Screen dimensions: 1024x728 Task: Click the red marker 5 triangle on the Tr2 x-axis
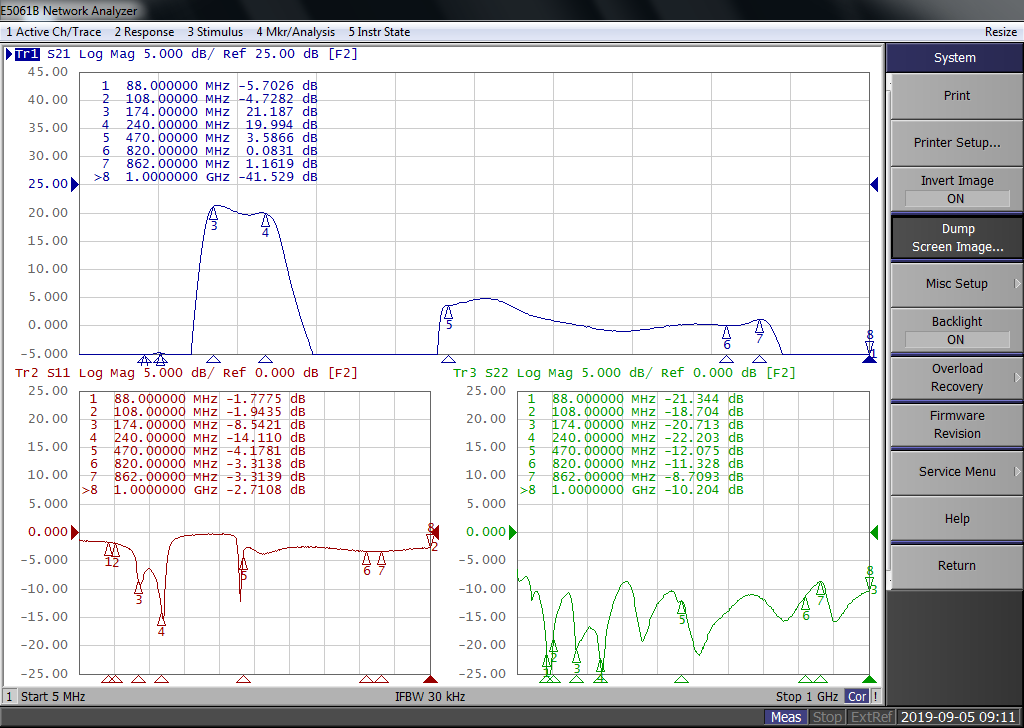click(x=243, y=680)
